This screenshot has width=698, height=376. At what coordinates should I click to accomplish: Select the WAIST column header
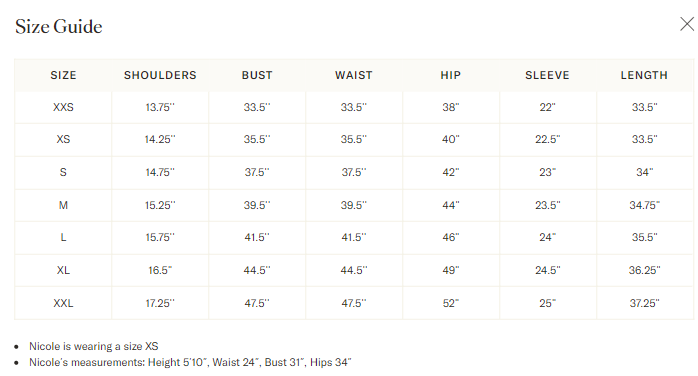pyautogui.click(x=354, y=75)
